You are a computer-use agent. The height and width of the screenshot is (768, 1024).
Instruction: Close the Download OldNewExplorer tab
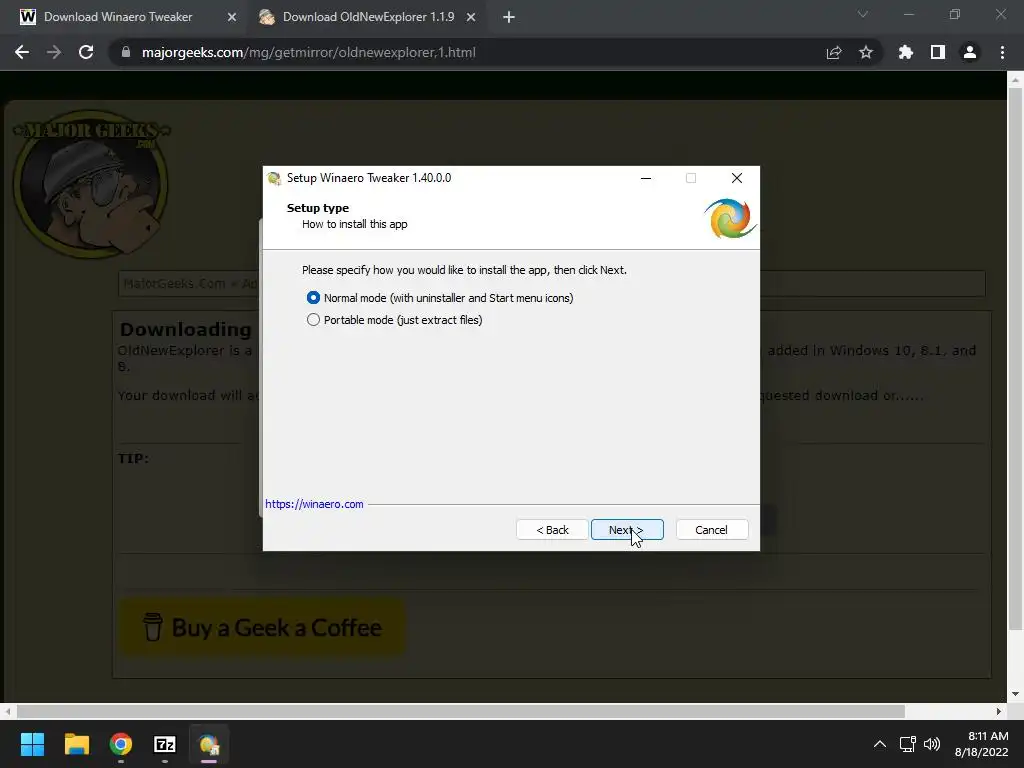pyautogui.click(x=471, y=18)
